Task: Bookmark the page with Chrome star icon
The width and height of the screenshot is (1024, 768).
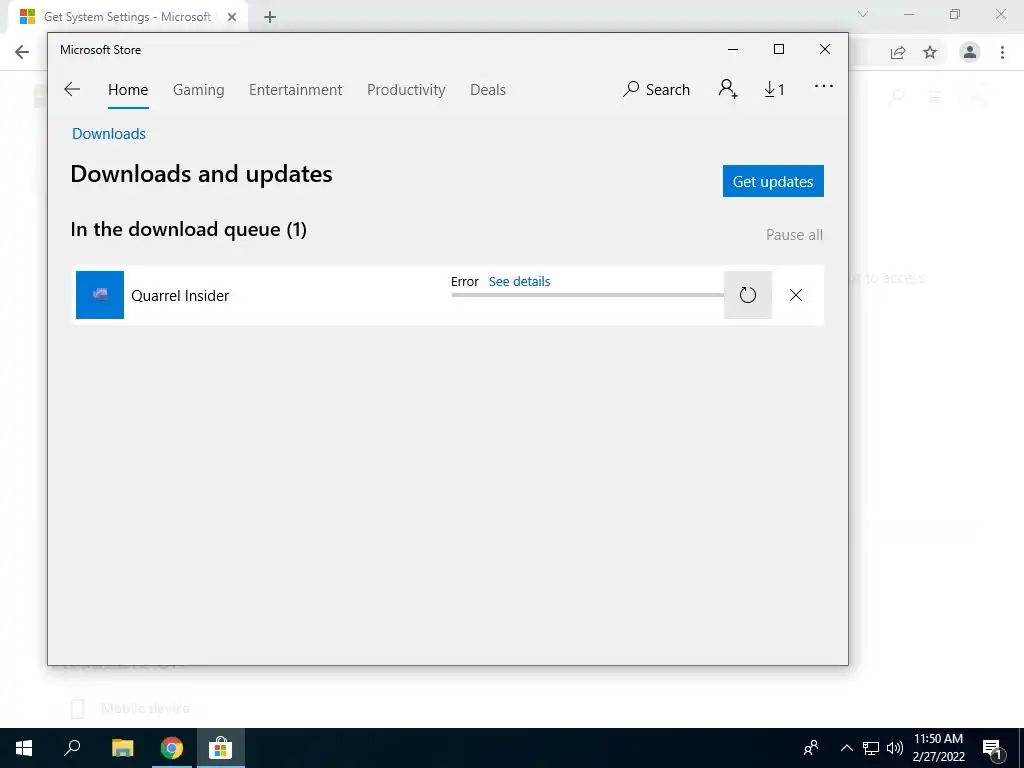Action: pos(930,52)
